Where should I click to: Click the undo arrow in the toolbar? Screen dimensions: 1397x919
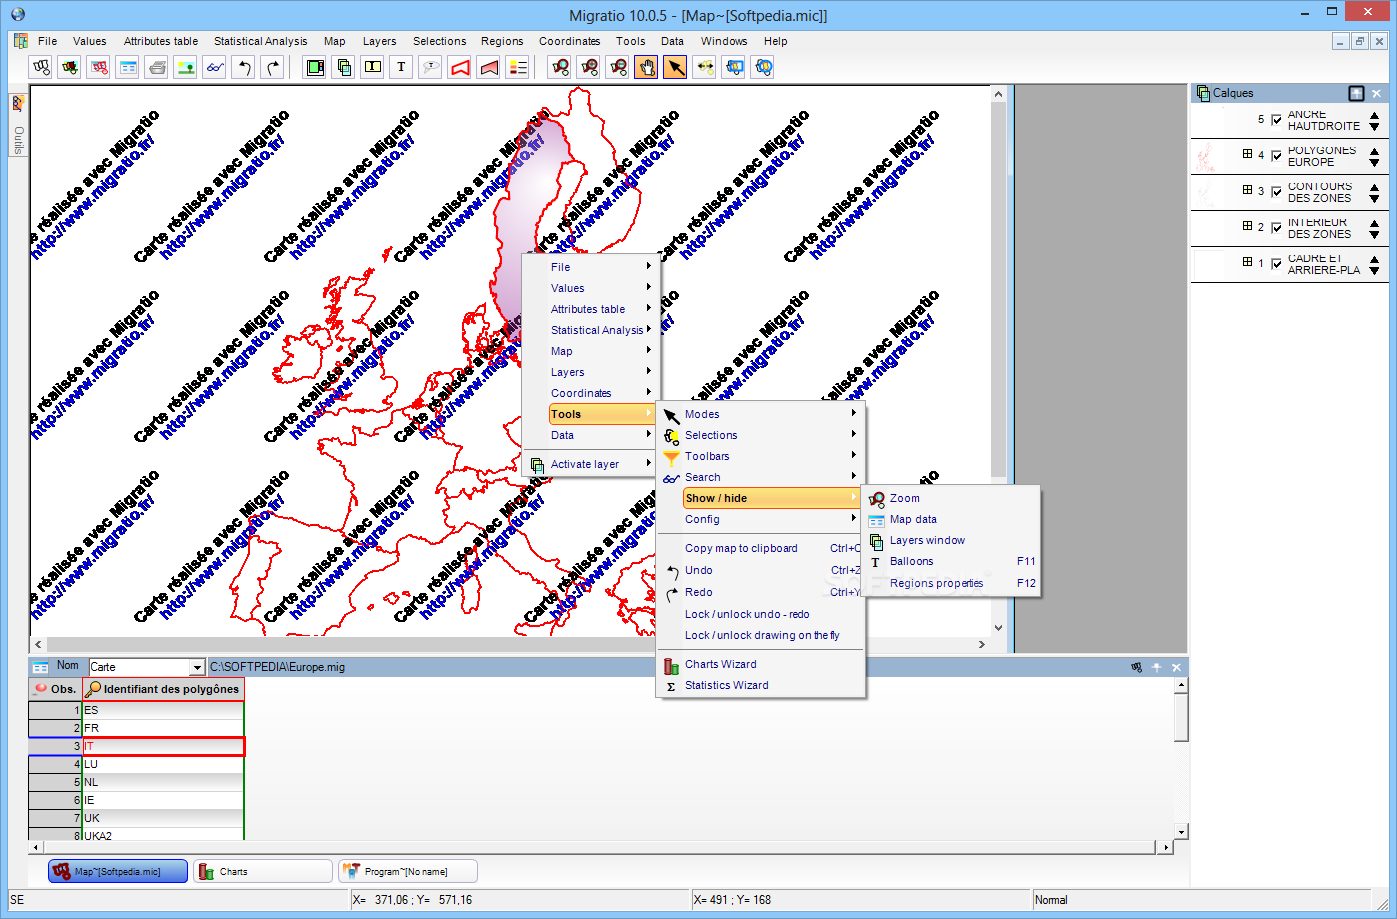243,67
